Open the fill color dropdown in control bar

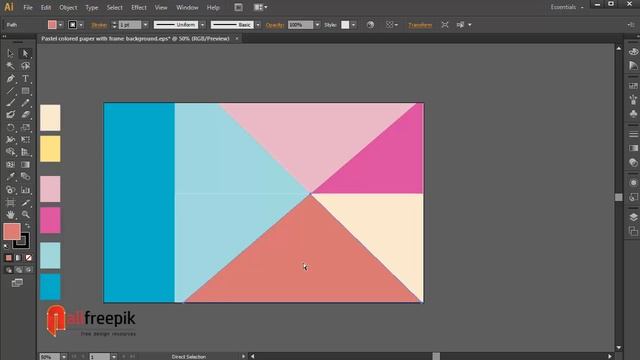tap(60, 25)
